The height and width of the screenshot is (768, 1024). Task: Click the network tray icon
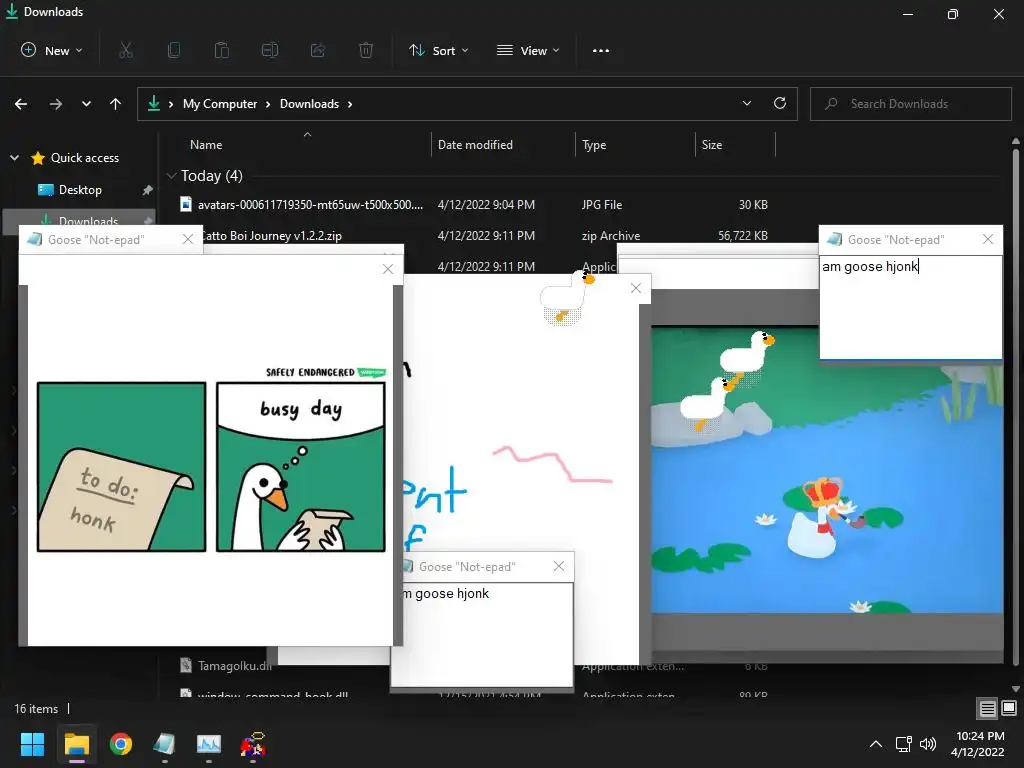click(904, 744)
